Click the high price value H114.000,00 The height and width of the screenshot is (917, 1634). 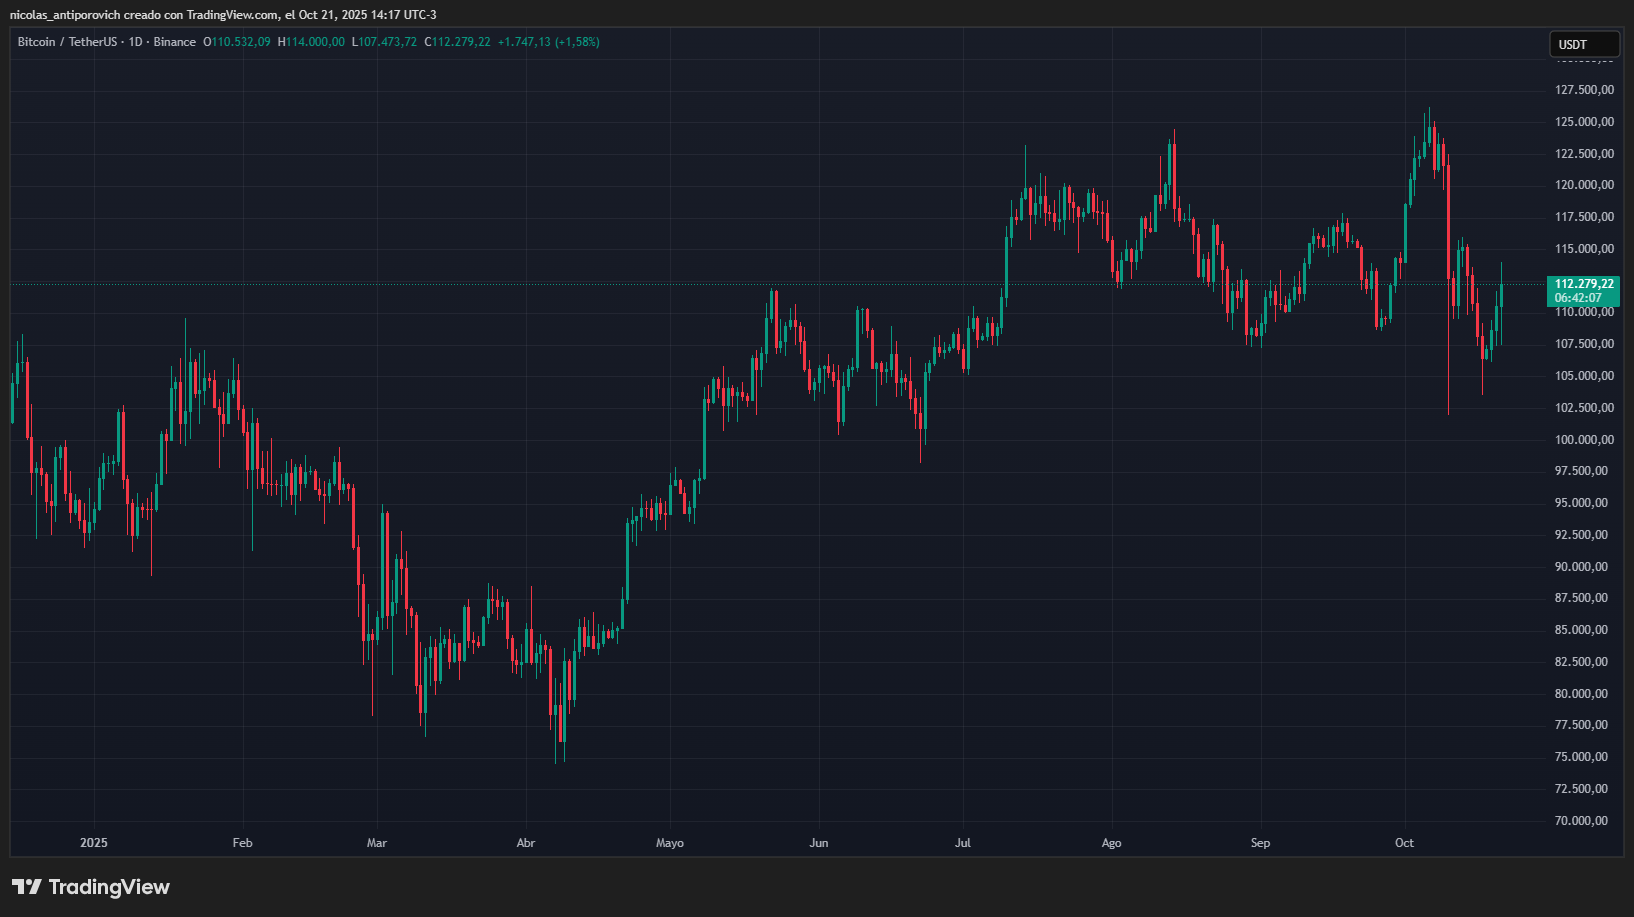click(x=311, y=42)
